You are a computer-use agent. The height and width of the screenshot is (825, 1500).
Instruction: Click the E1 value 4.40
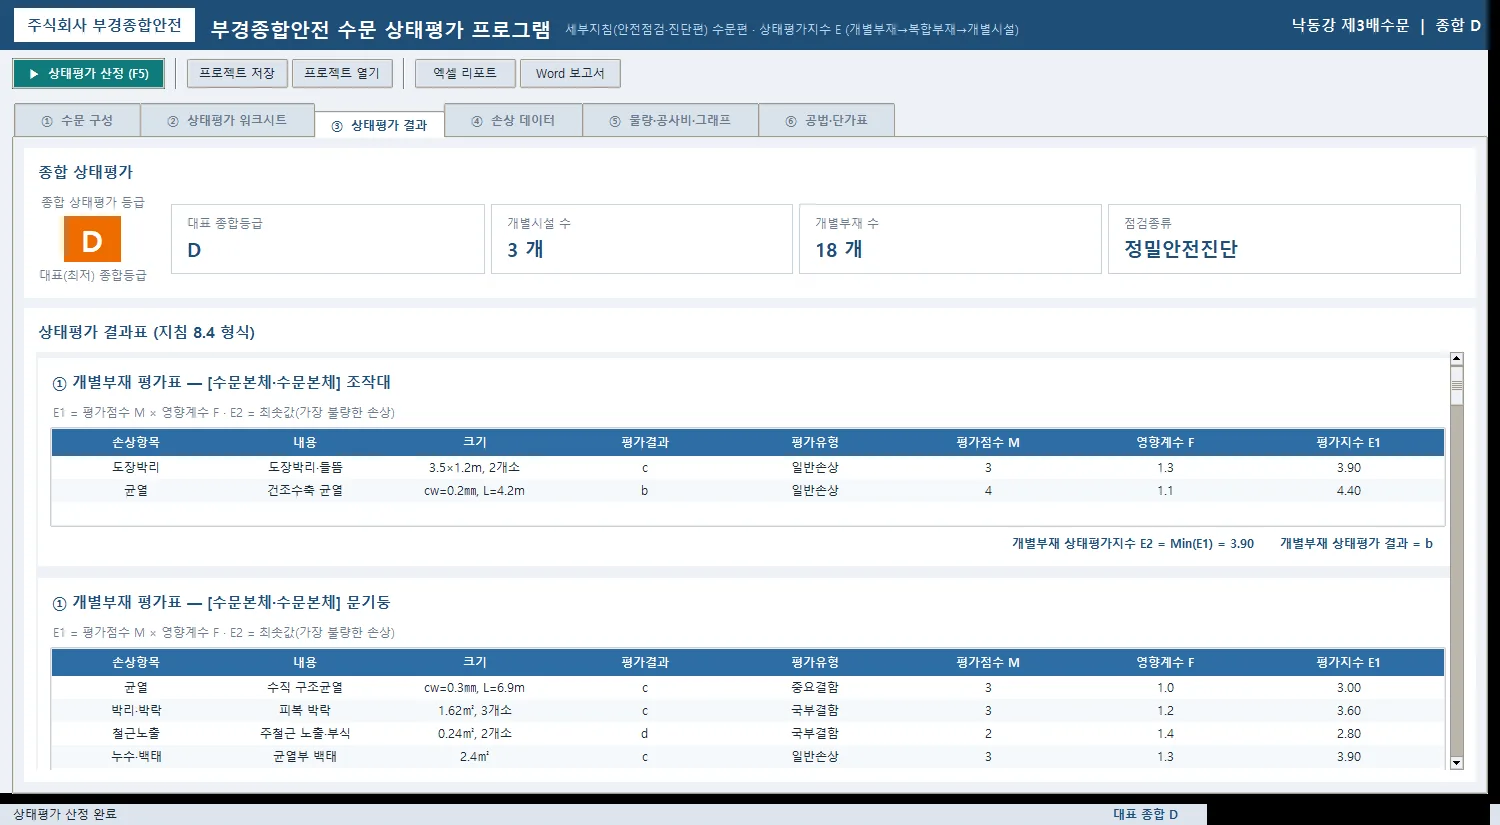pyautogui.click(x=1349, y=490)
